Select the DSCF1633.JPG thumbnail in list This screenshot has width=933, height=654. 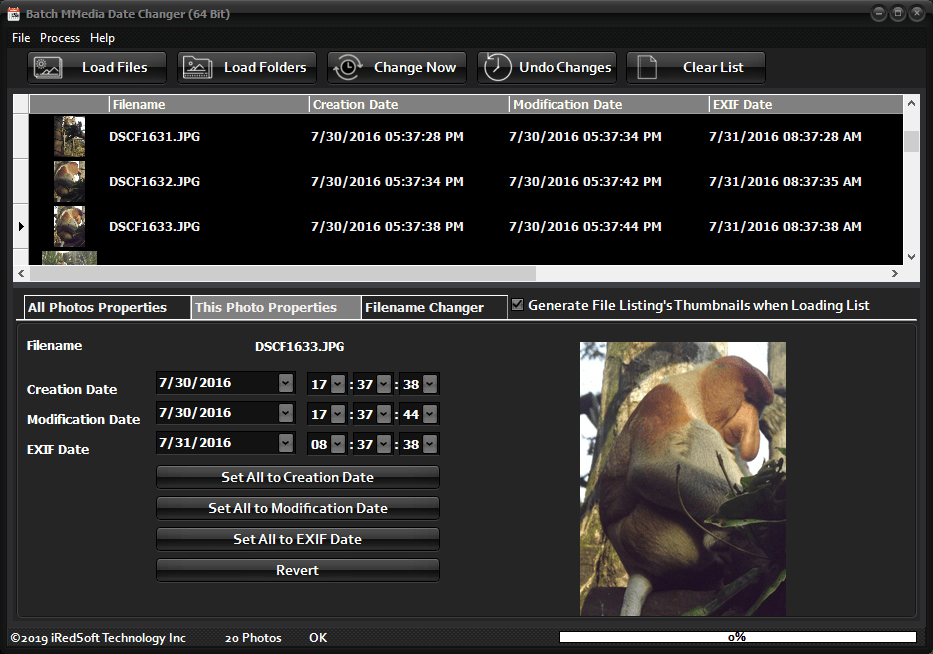tap(70, 227)
